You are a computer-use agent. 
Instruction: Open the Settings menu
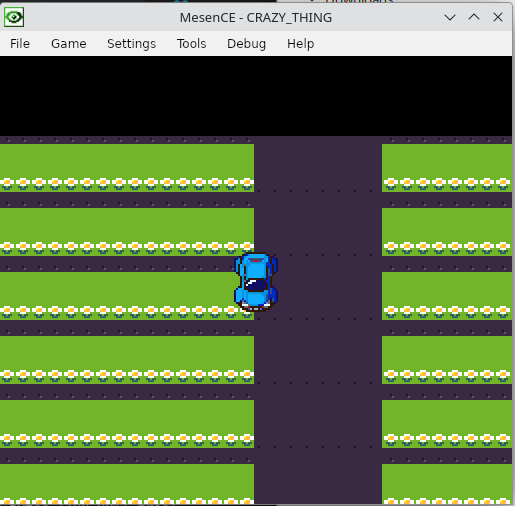pos(131,44)
